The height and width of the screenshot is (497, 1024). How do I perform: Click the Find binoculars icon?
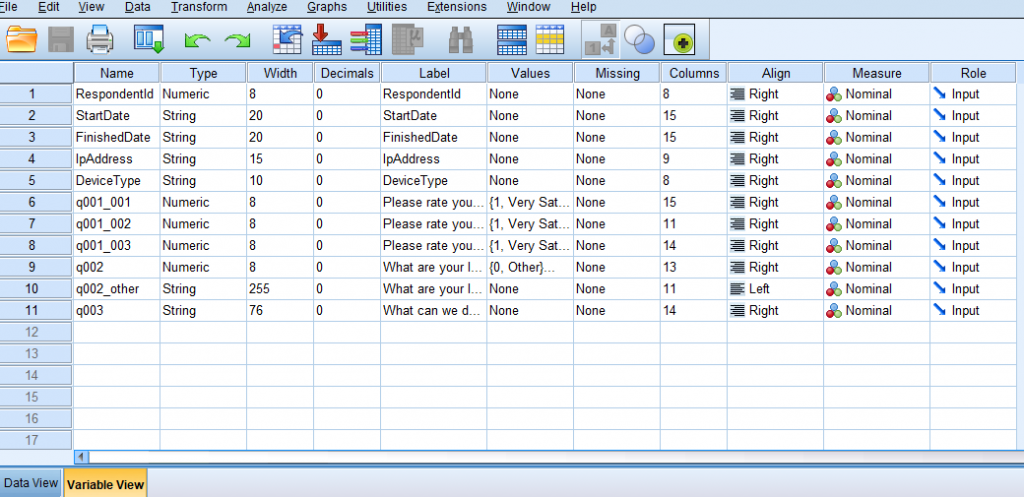461,40
